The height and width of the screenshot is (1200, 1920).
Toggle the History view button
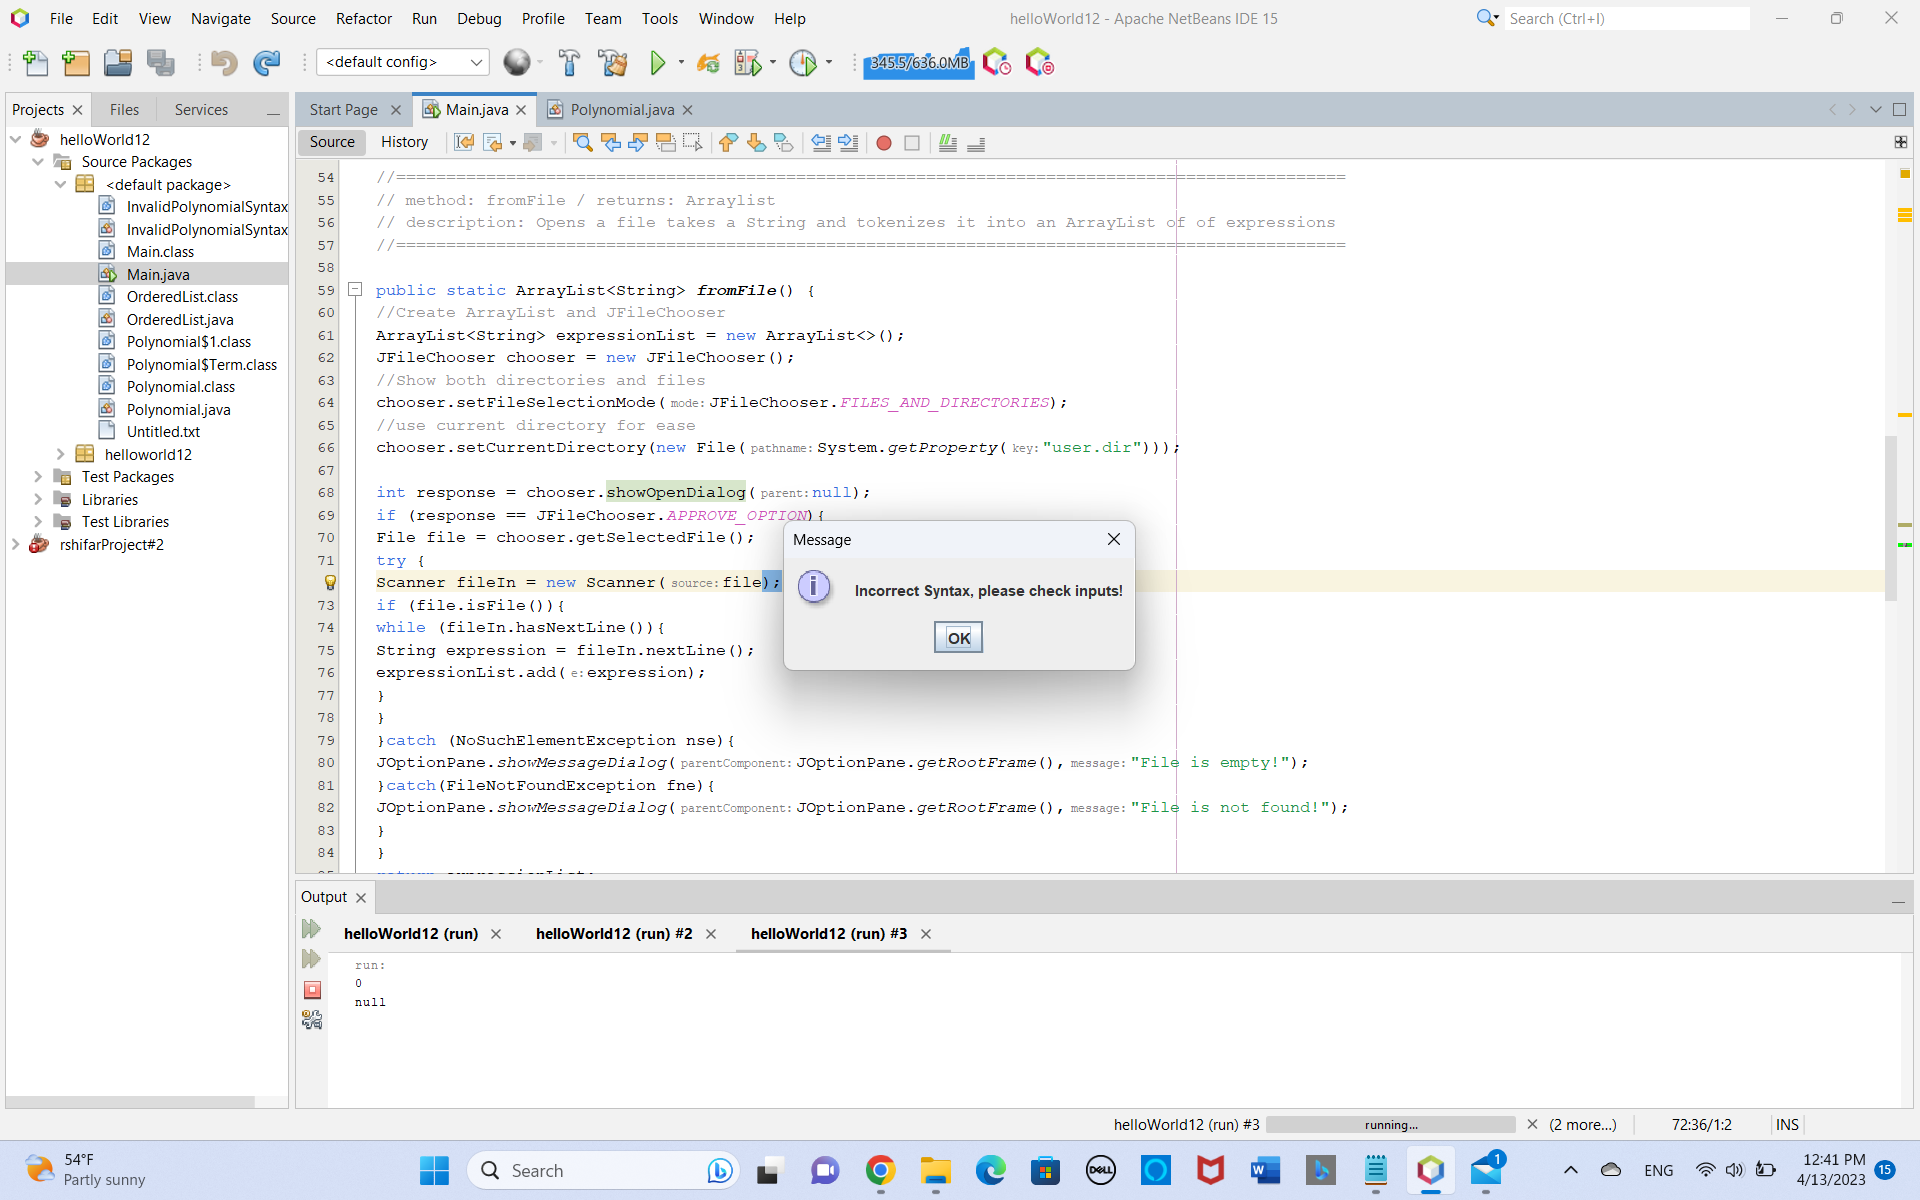click(x=404, y=142)
